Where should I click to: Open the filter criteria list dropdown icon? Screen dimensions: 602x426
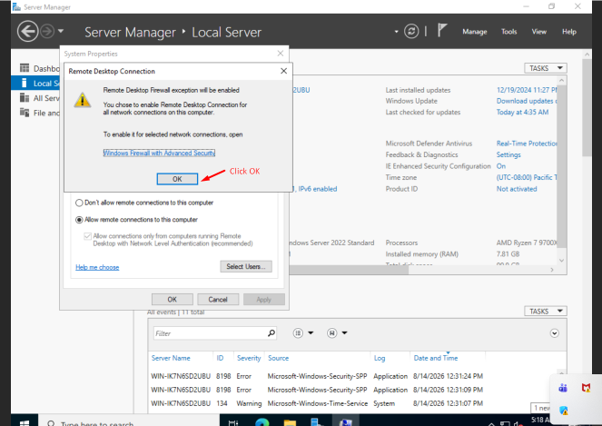click(303, 333)
